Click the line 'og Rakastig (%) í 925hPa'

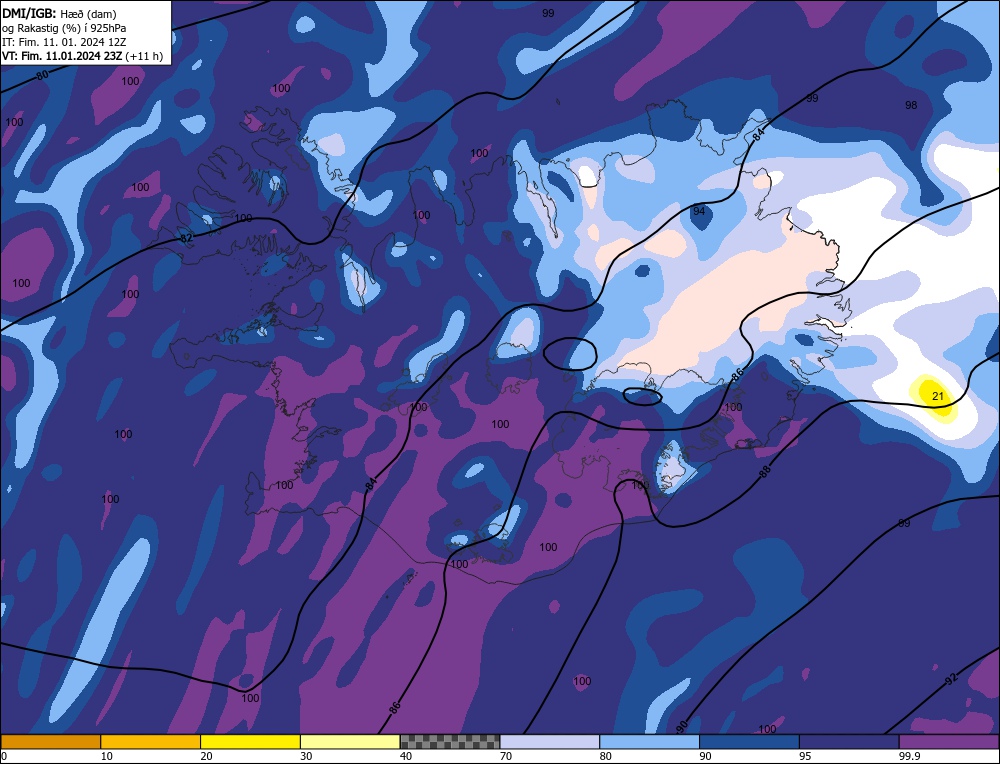coord(64,28)
